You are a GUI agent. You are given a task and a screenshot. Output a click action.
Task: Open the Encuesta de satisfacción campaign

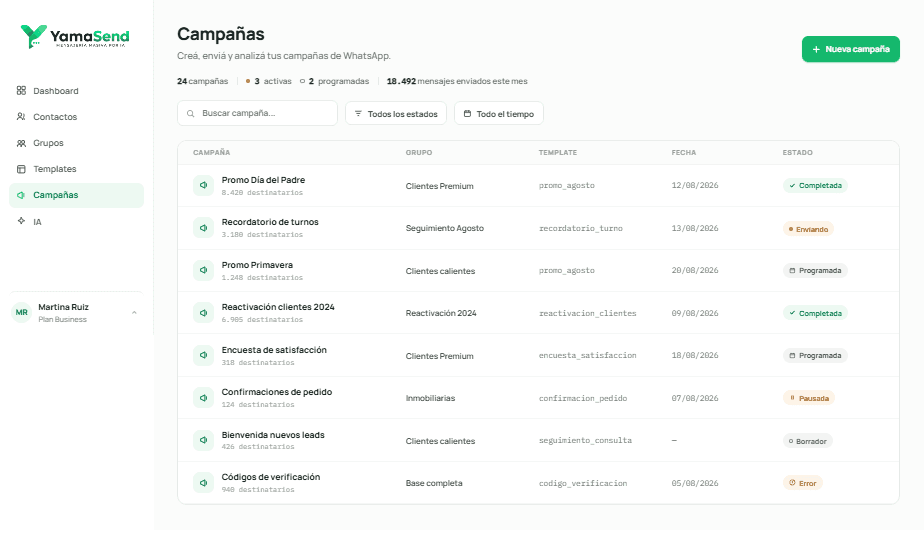(274, 350)
